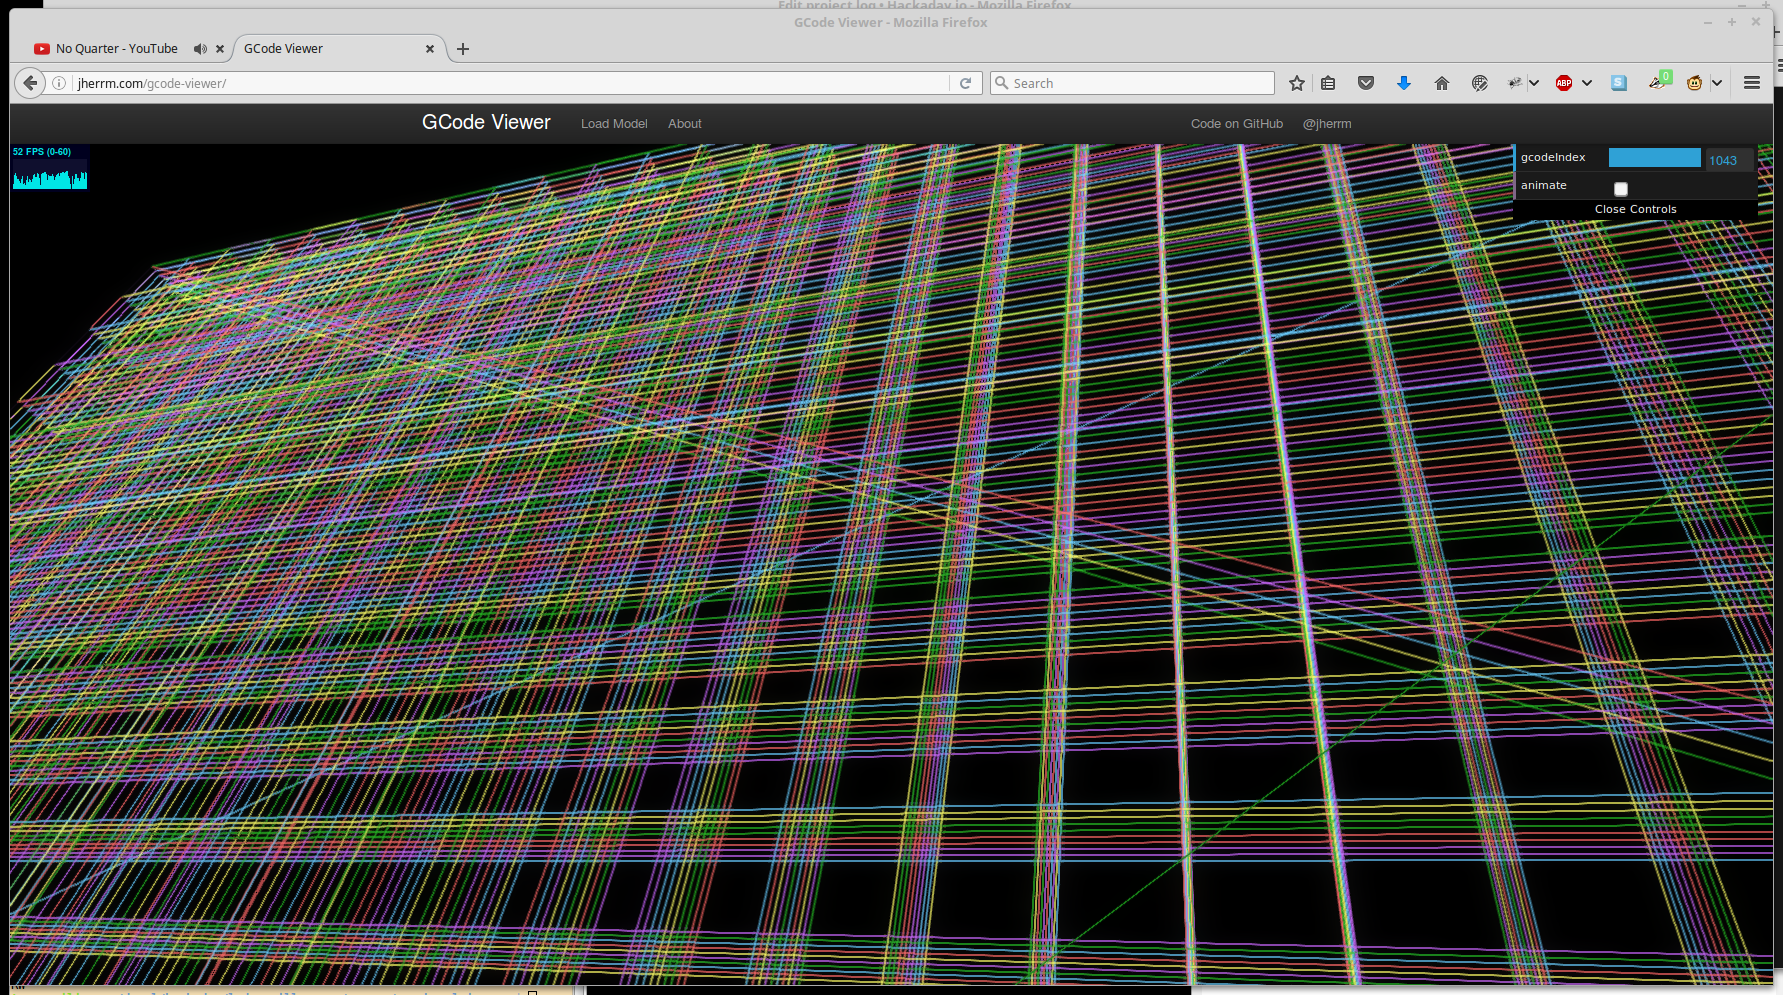Viewport: 1783px width, 995px height.
Task: Click Close Controls button
Action: tap(1635, 209)
